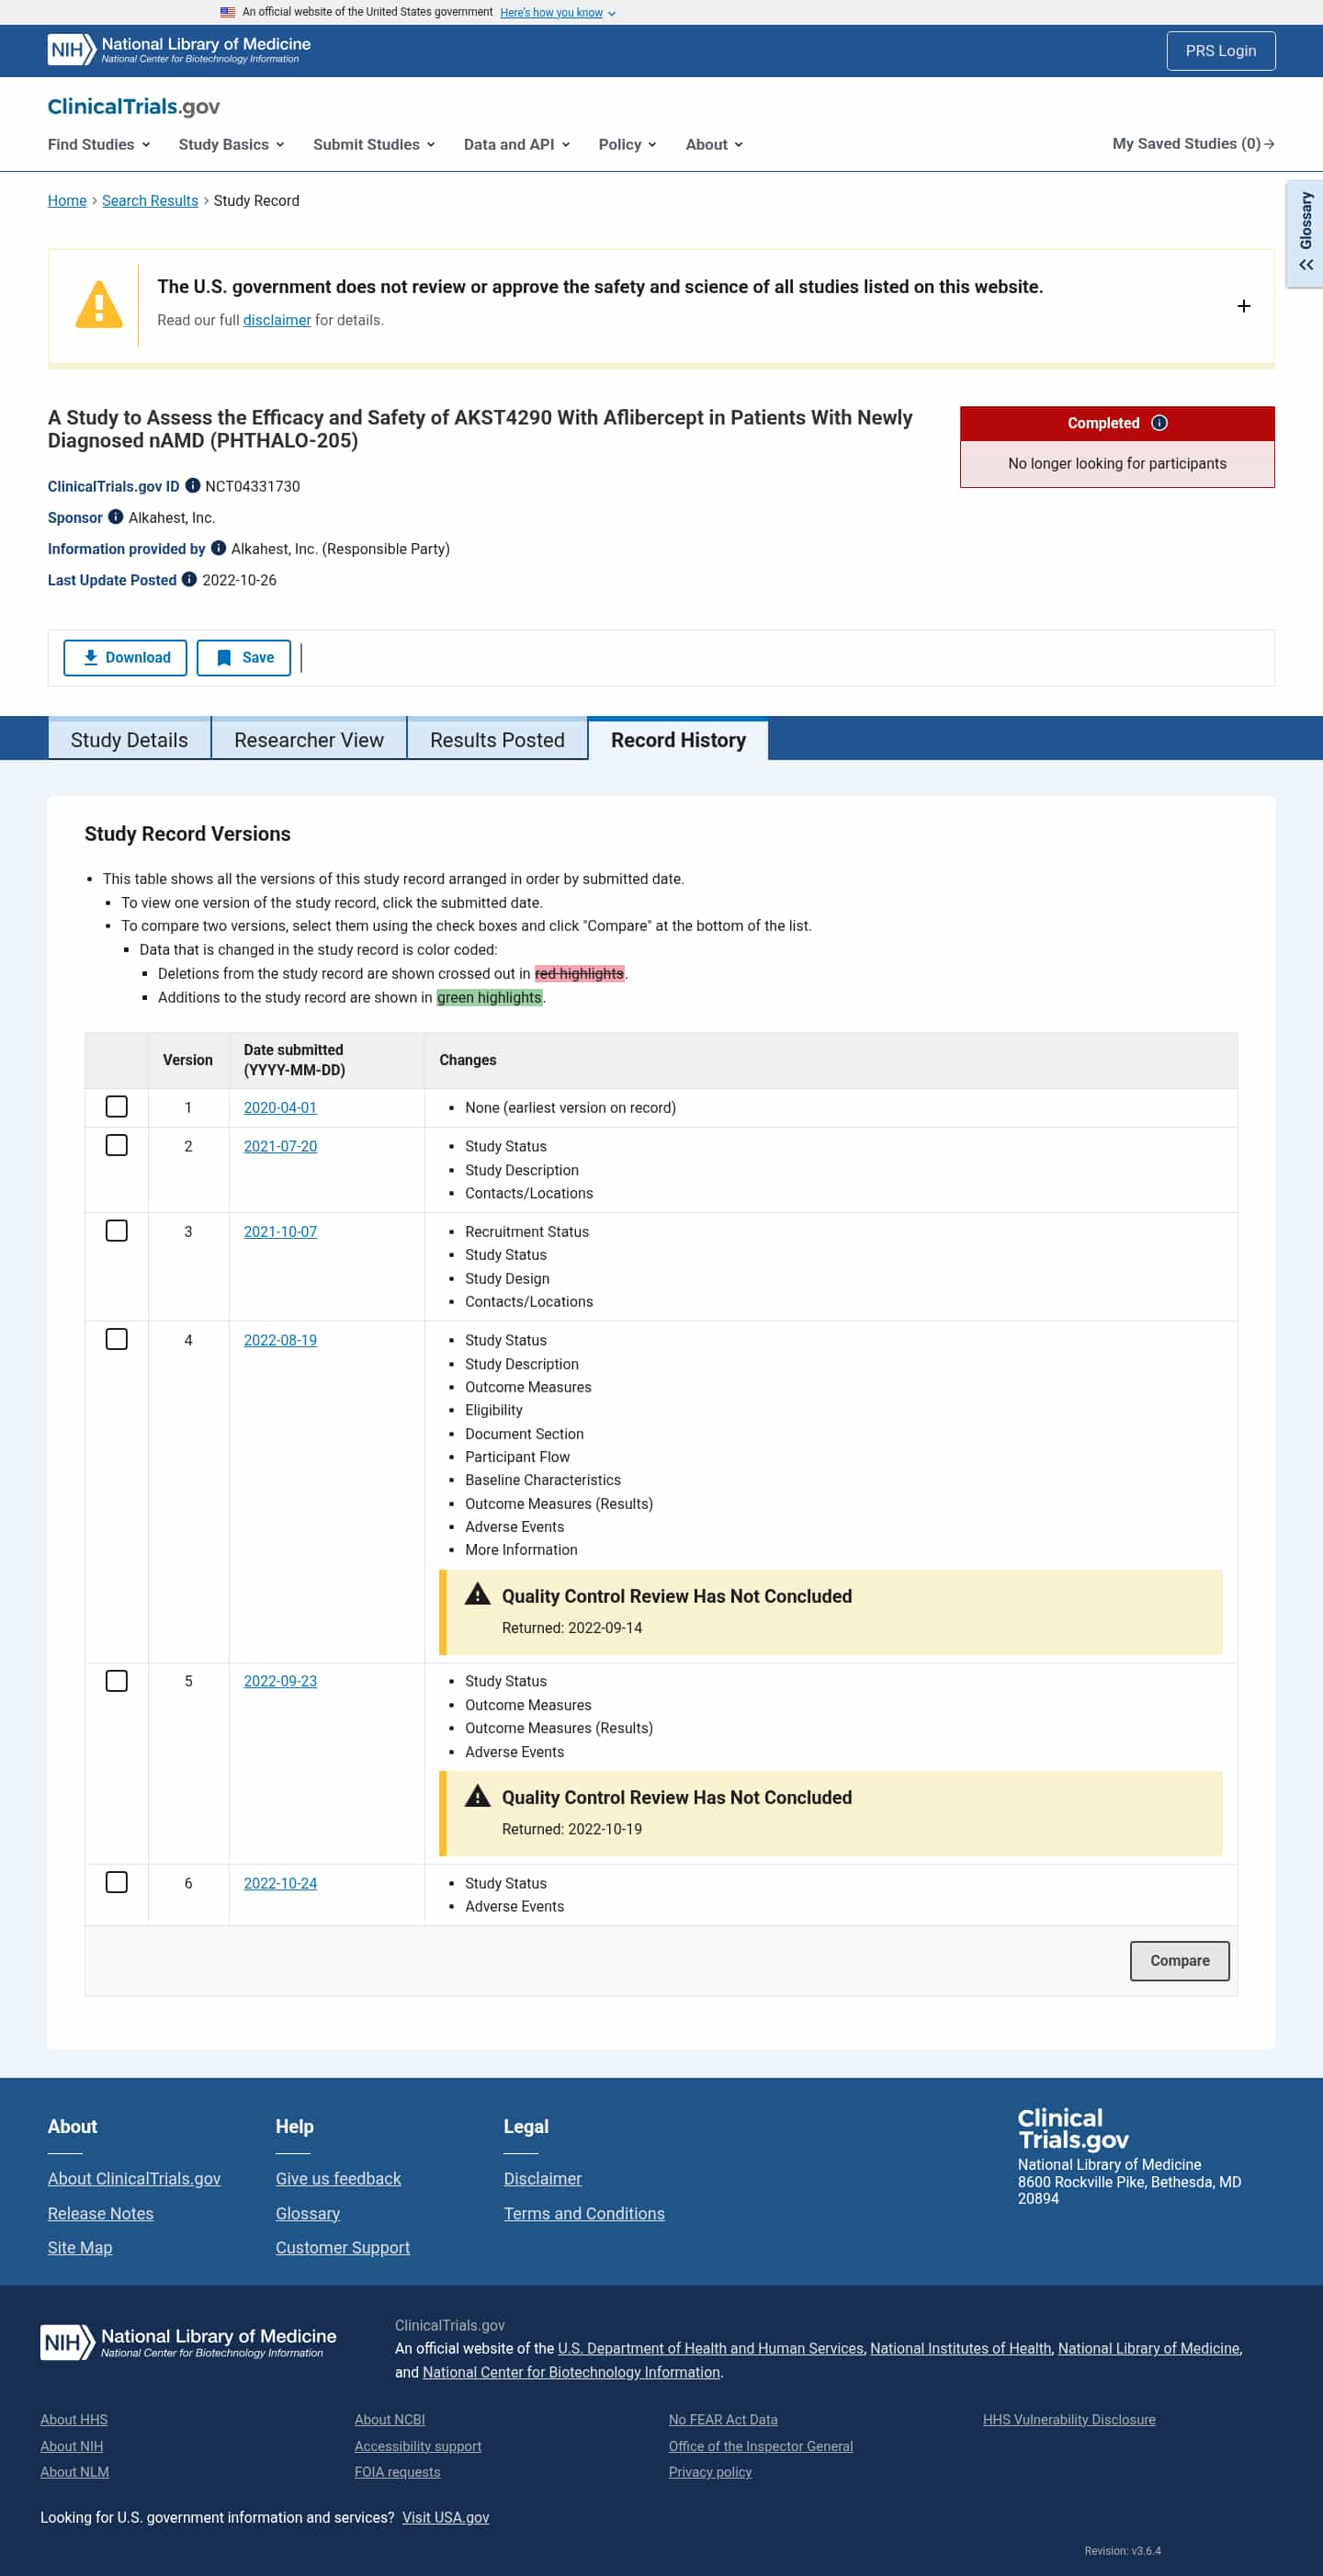Click the info icon beside Last Update Posted

pyautogui.click(x=189, y=579)
